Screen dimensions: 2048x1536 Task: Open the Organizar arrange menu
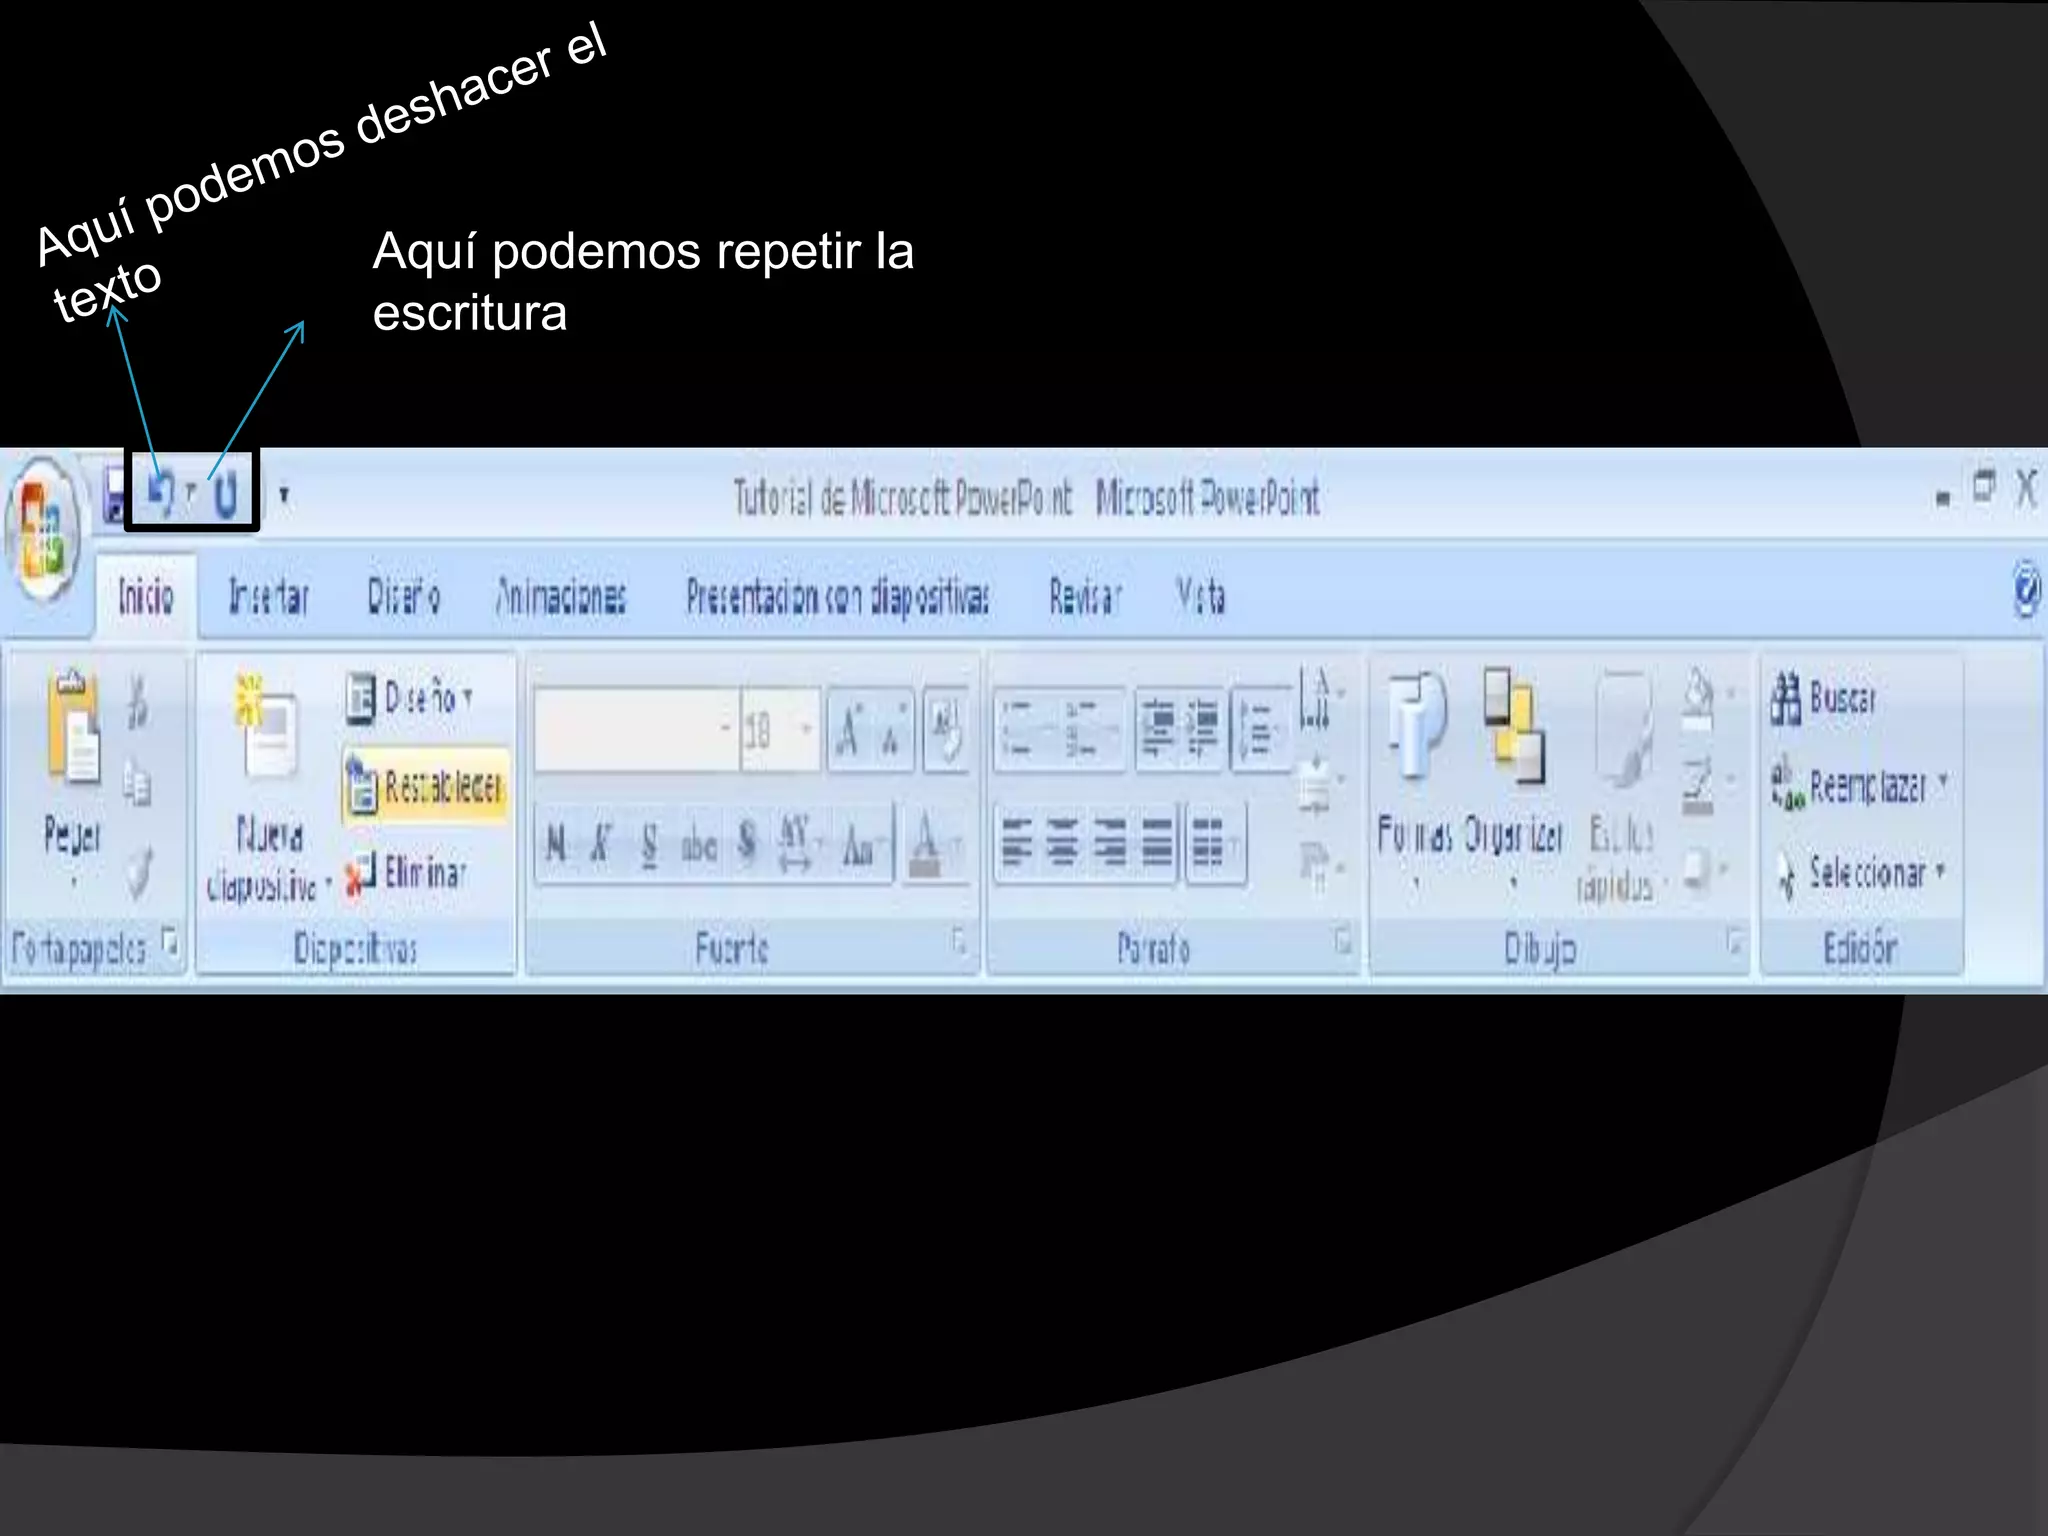[x=1512, y=780]
